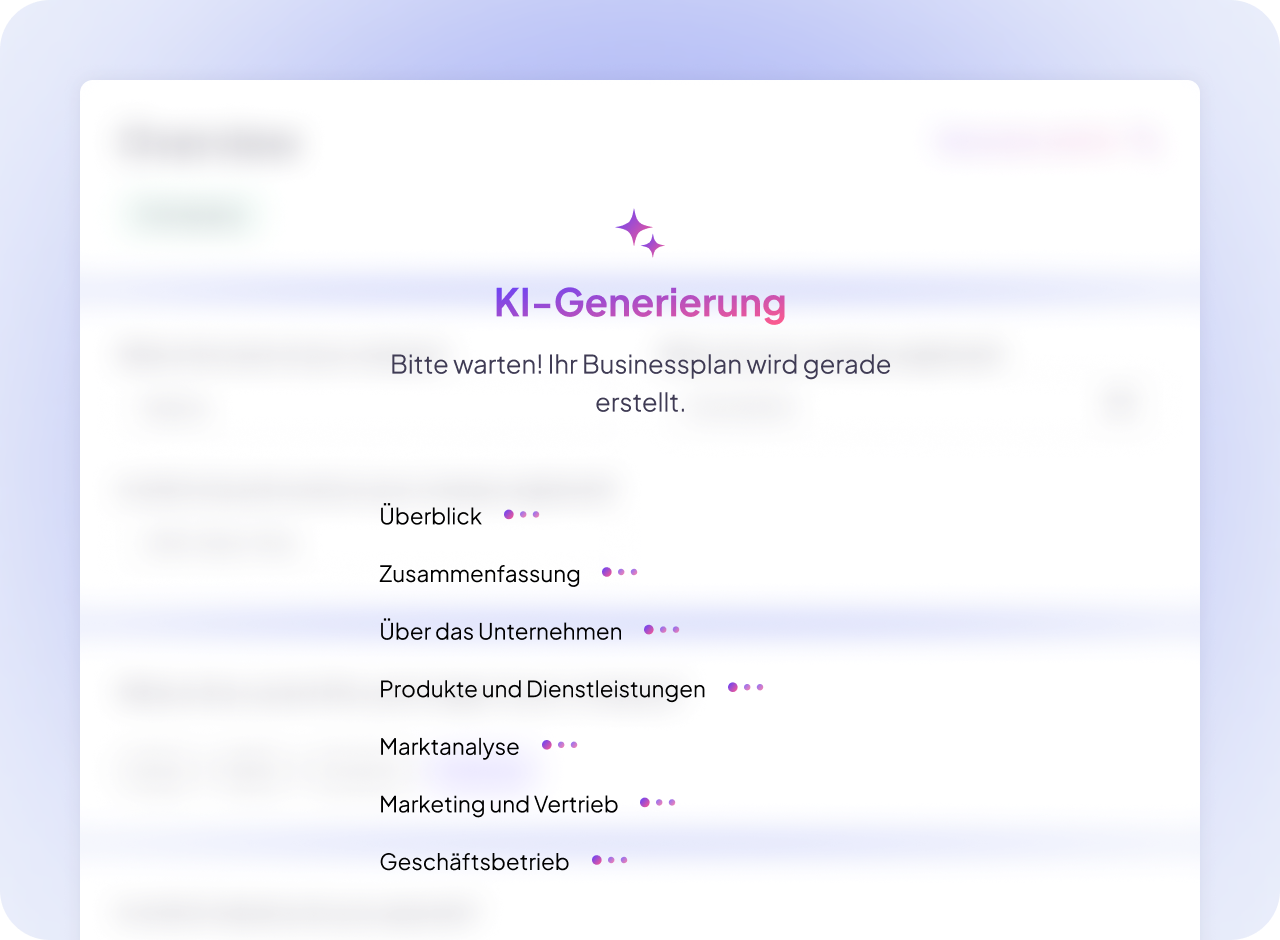
Task: Click loading dots beside Produkte und Dienstleistungen
Action: click(x=746, y=687)
